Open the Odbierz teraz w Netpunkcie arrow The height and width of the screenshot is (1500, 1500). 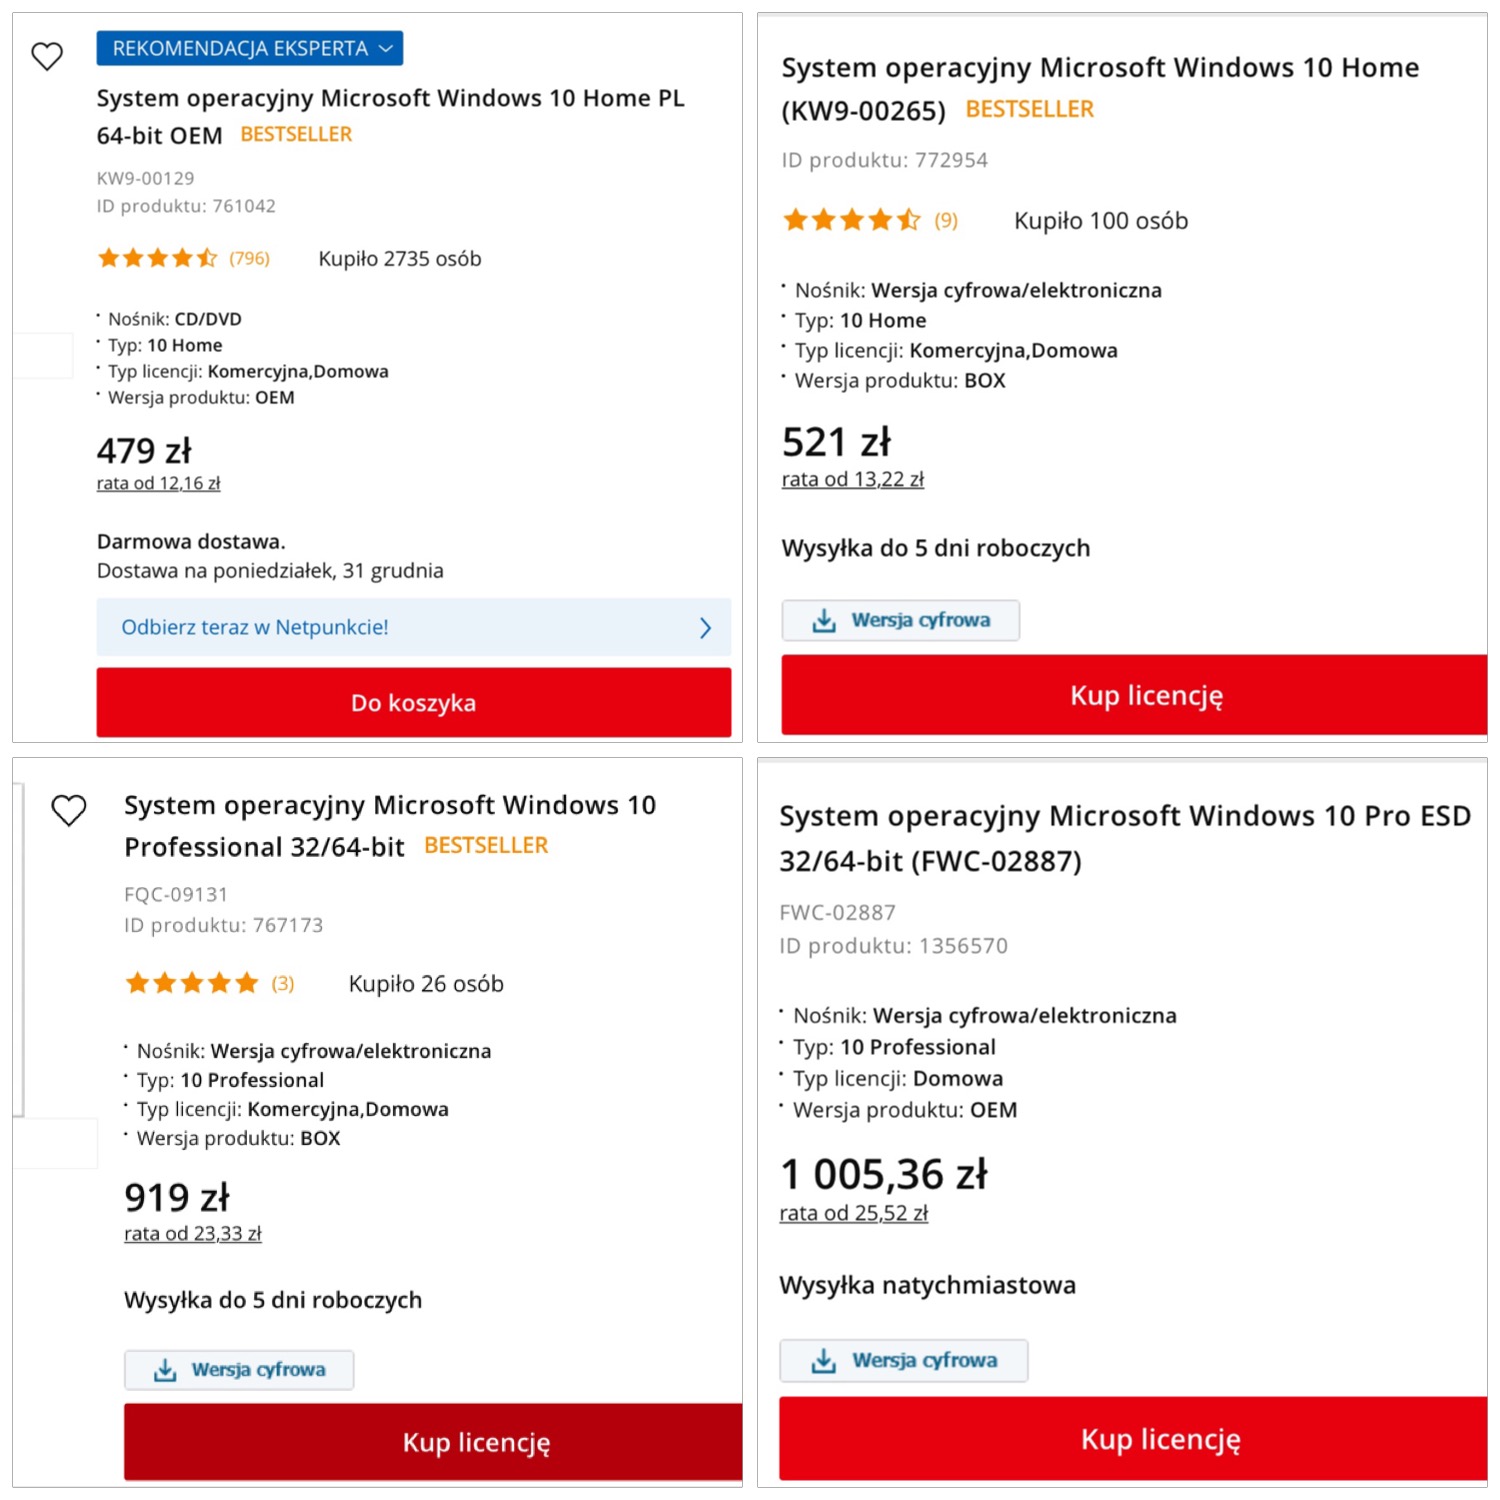pos(705,628)
